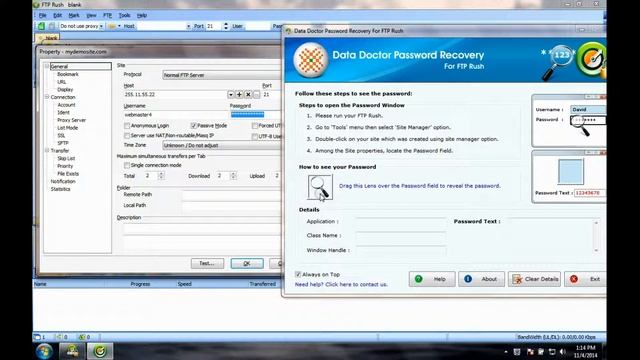The height and width of the screenshot is (360, 640).
Task: Click the toolbar Port stepper arrows
Action: (x=226, y=26)
